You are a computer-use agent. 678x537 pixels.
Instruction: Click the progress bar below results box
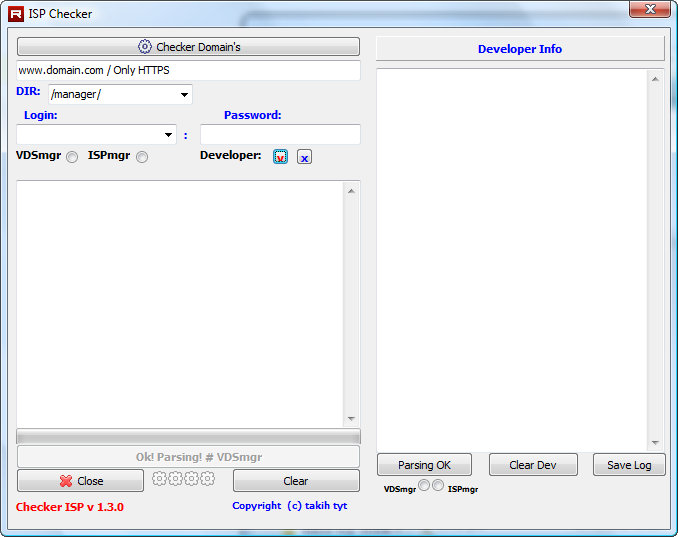pos(188,436)
